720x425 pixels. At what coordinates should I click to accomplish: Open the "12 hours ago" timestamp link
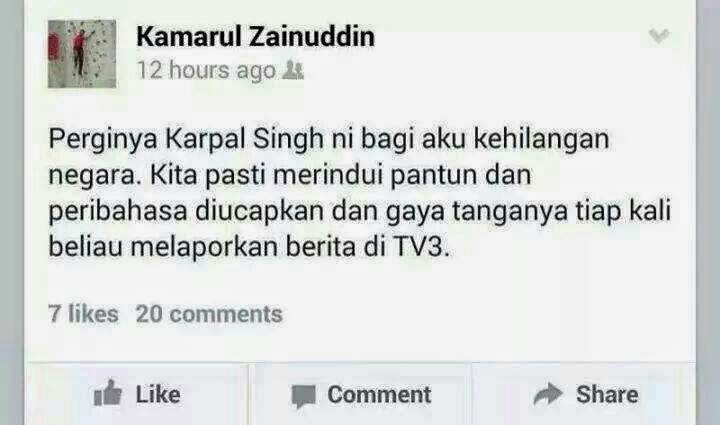tap(206, 71)
